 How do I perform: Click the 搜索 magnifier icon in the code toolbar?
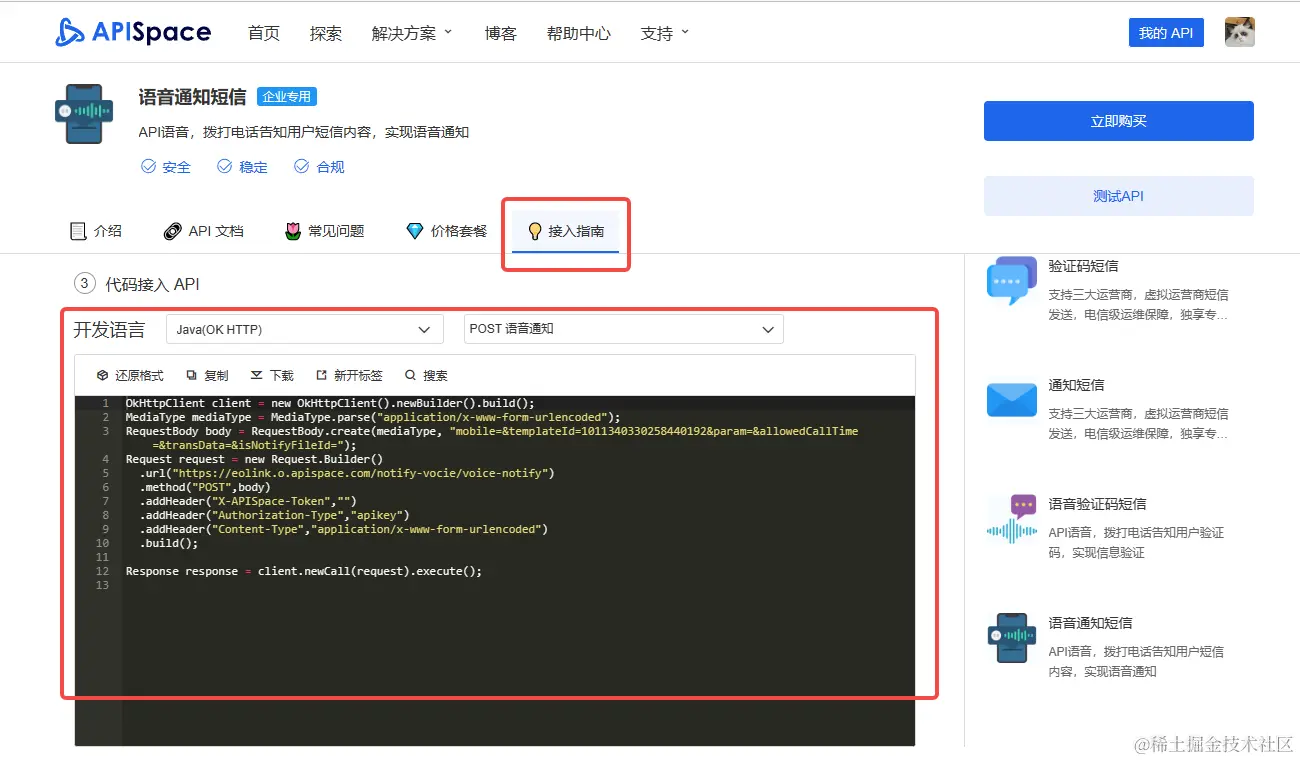(410, 375)
